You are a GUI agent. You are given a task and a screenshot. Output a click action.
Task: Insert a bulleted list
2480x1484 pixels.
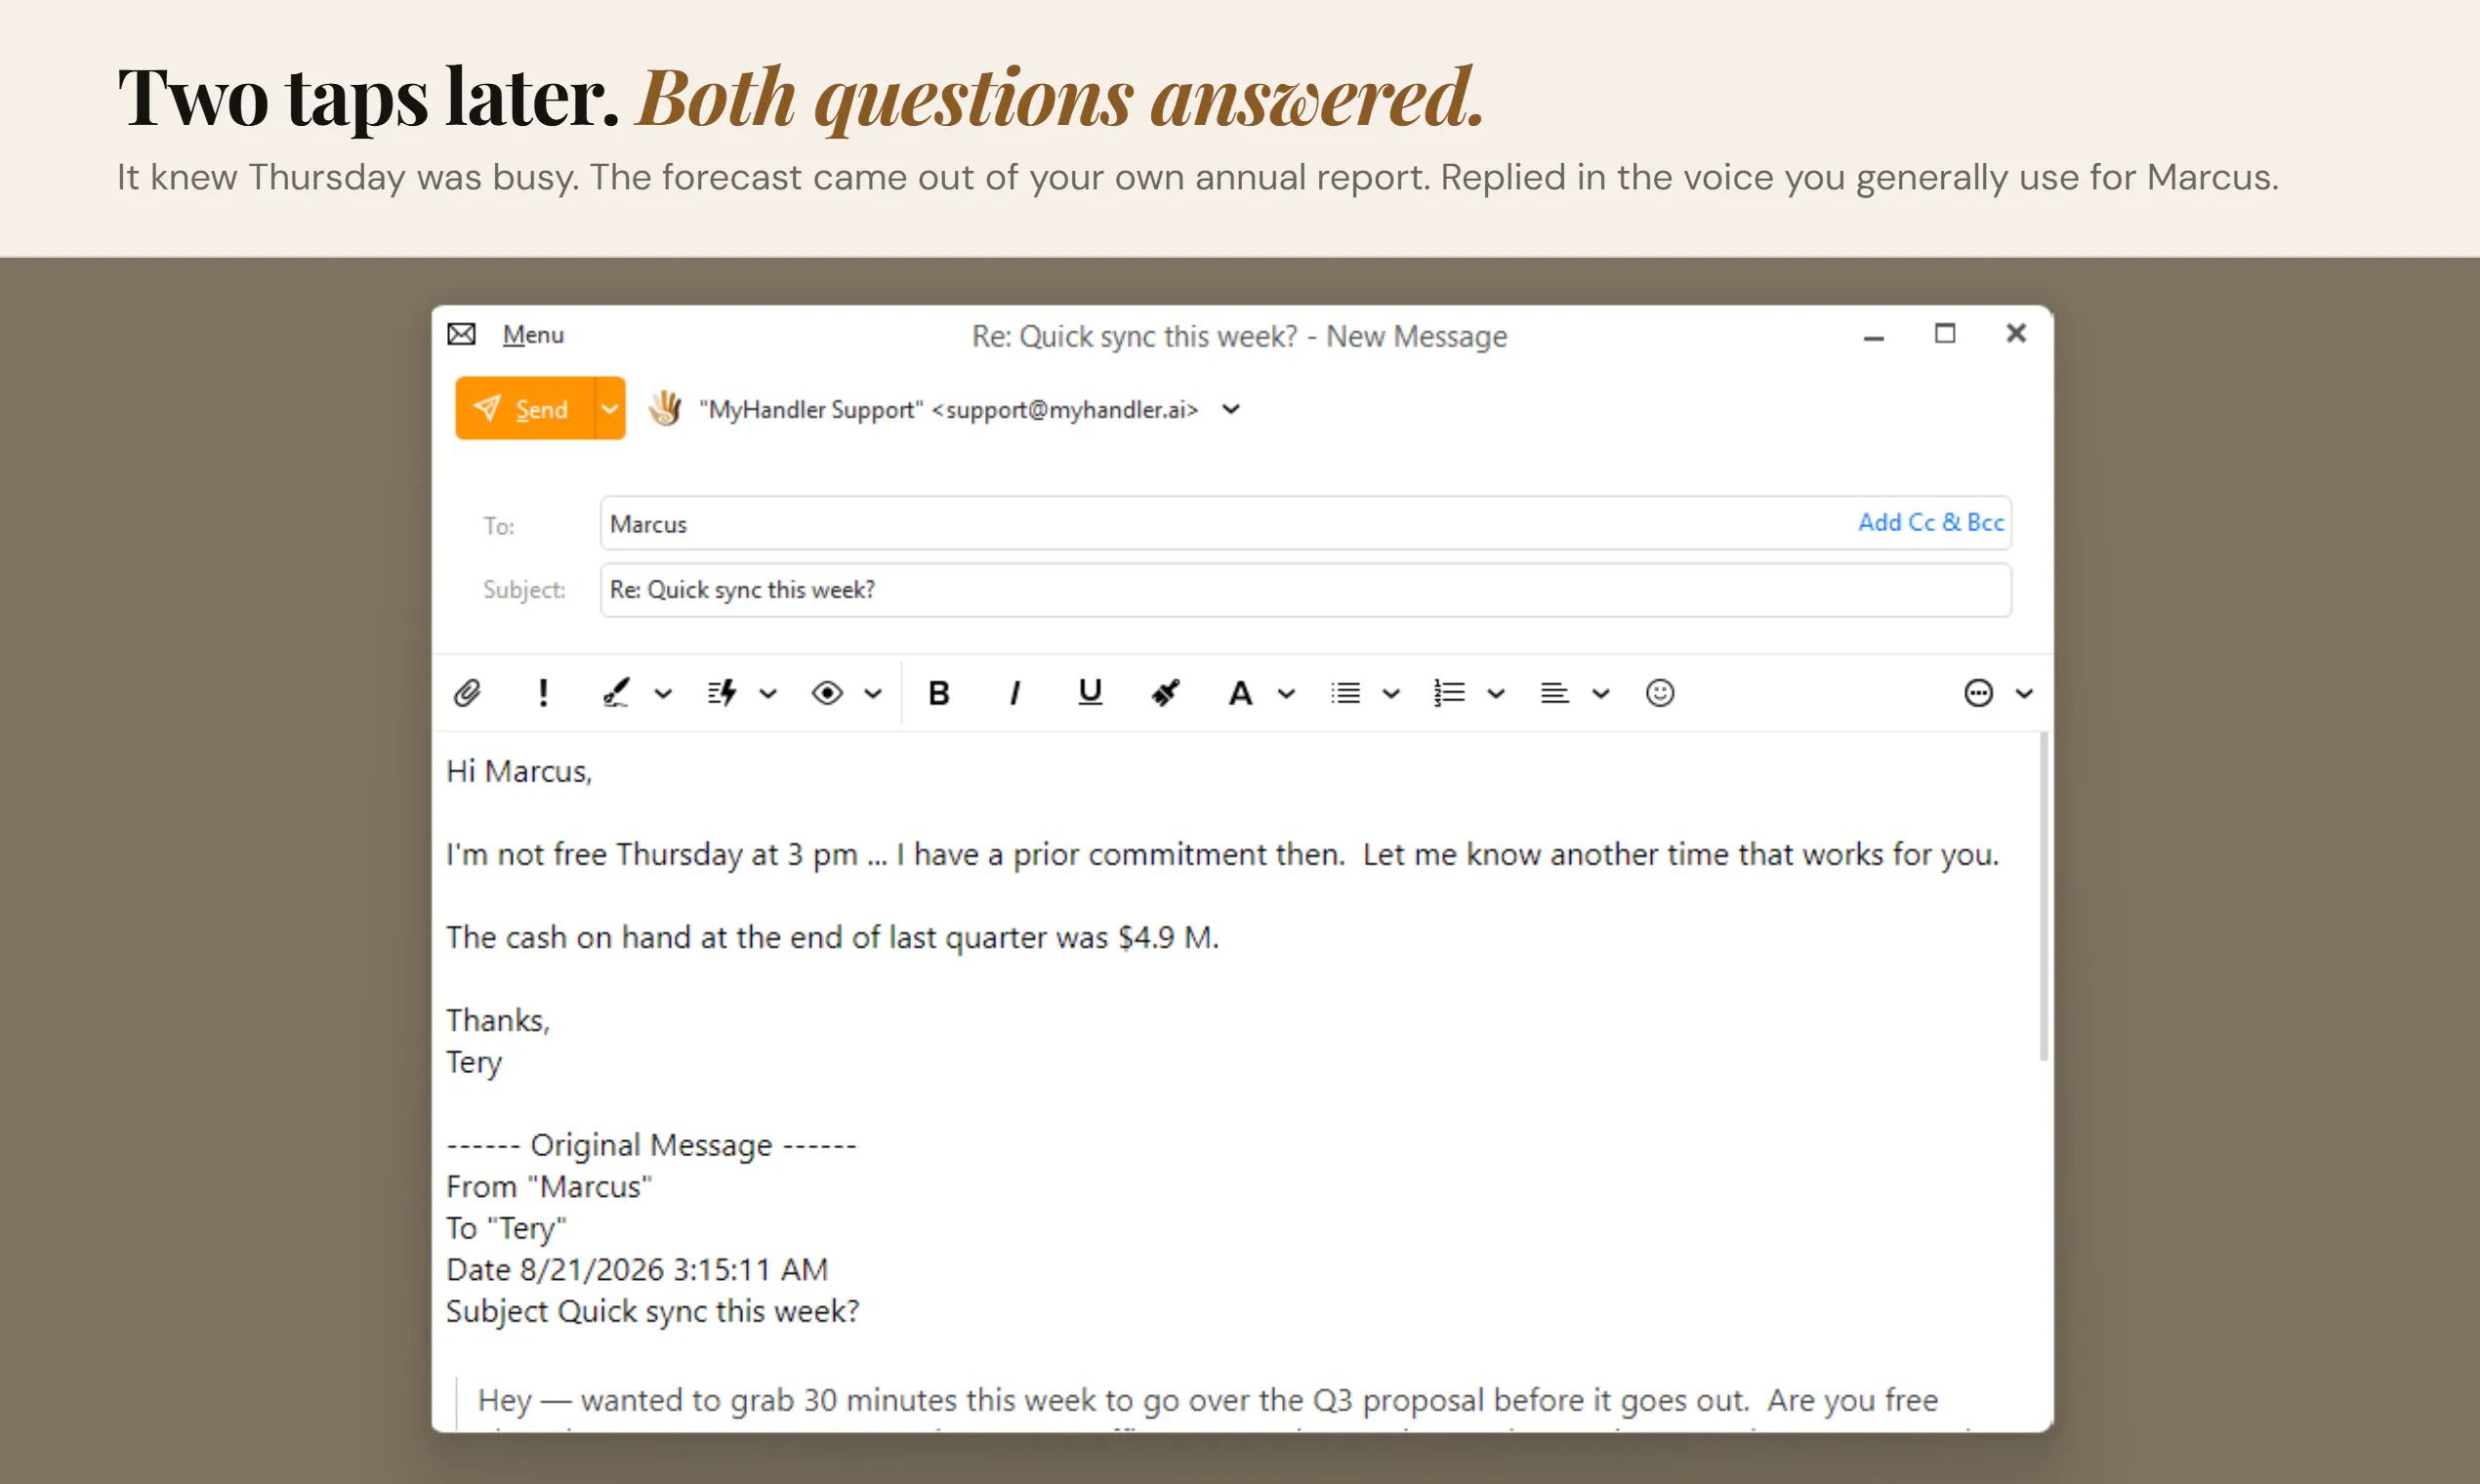point(1345,693)
